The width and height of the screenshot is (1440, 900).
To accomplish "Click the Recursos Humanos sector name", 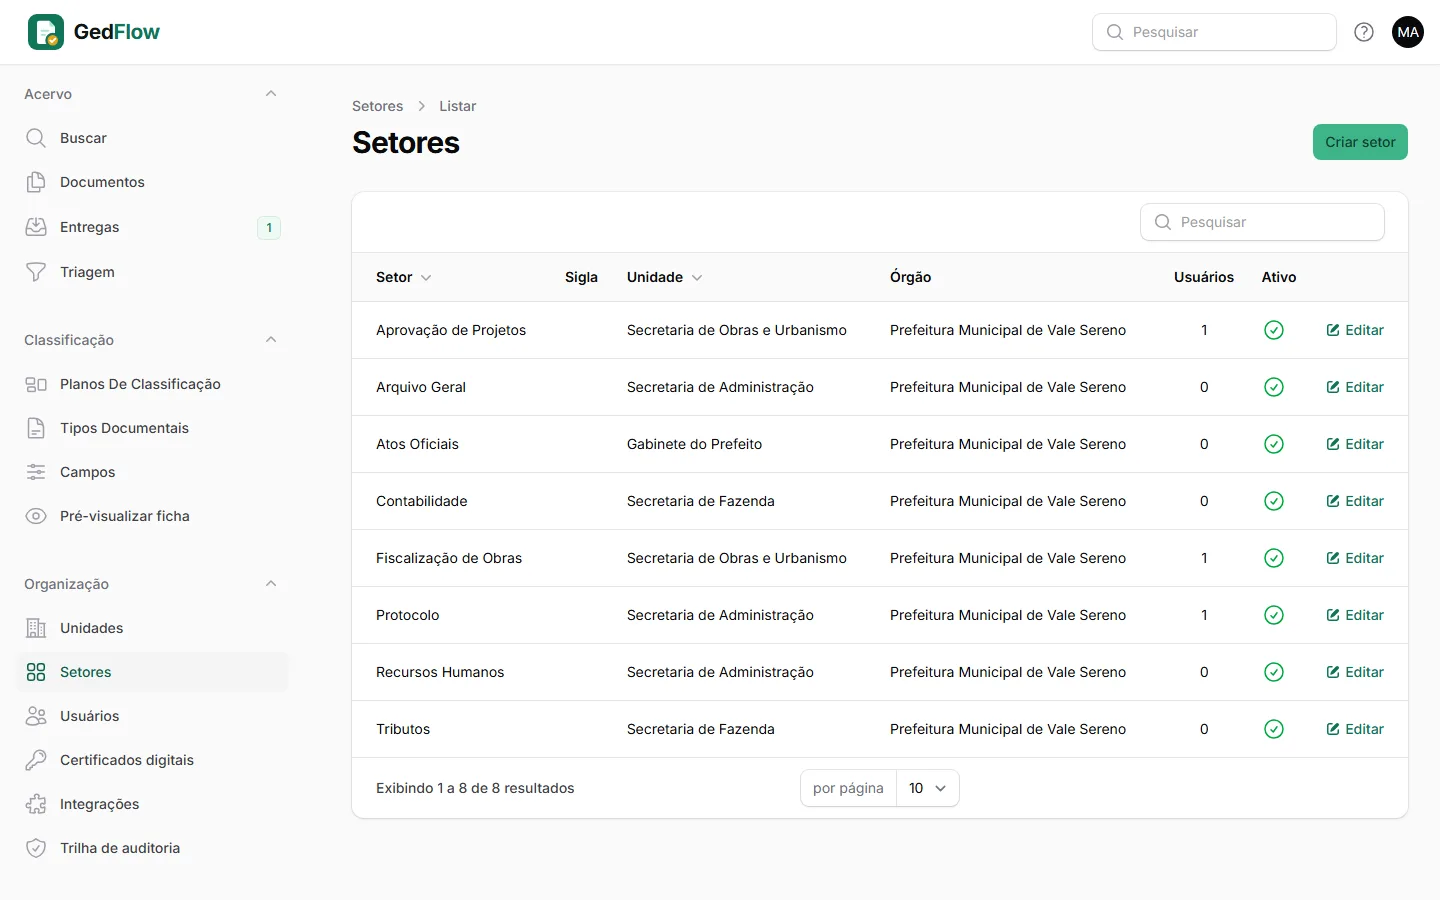I will (x=440, y=672).
